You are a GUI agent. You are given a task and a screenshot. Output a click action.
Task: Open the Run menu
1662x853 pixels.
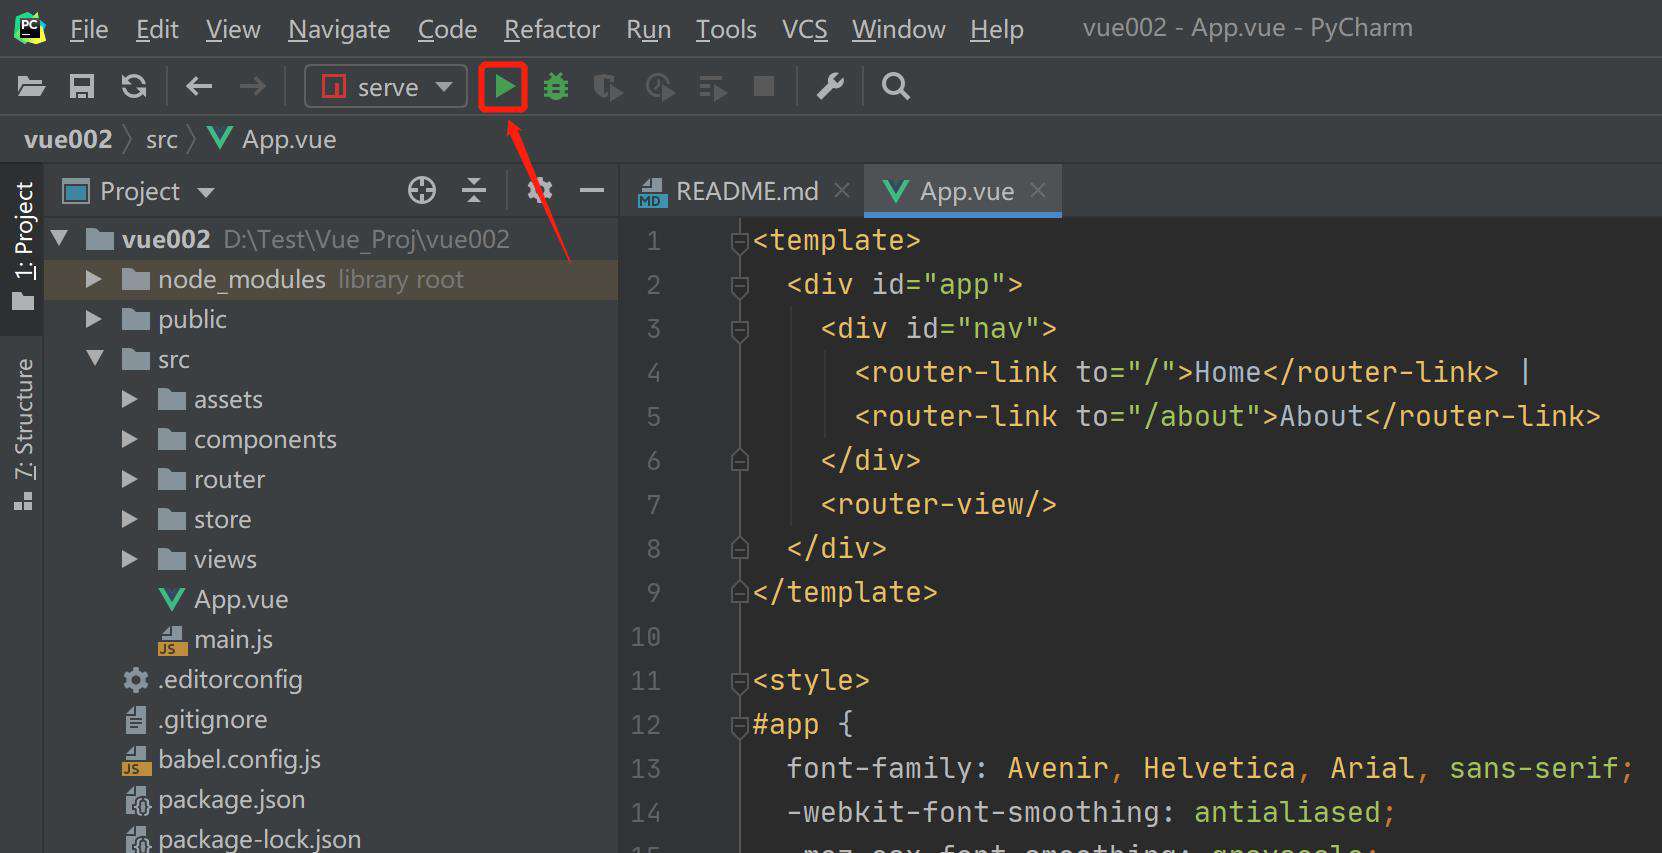pyautogui.click(x=648, y=29)
